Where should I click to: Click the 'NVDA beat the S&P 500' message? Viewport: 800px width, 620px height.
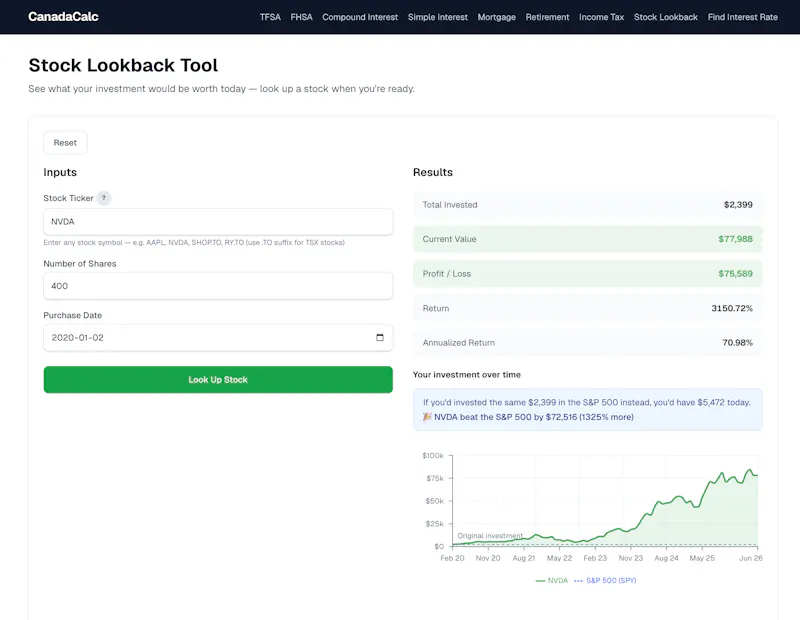click(528, 417)
